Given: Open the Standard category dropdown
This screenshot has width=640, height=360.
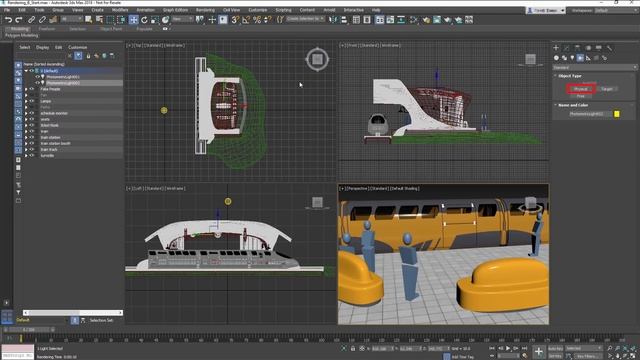Looking at the screenshot, I should click(594, 67).
